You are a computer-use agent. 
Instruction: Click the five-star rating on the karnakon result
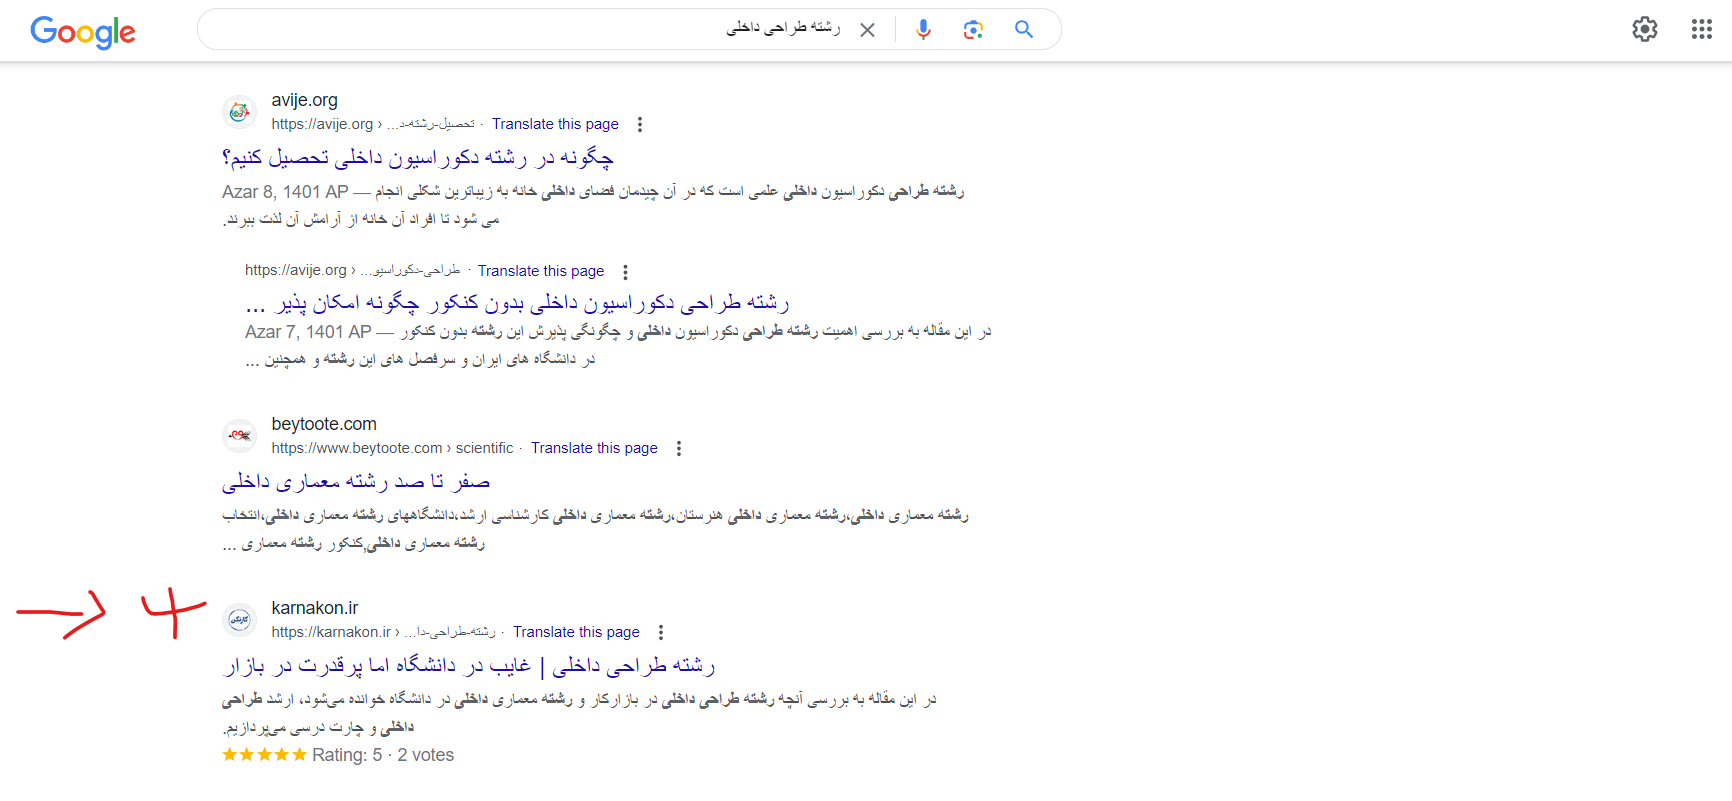[264, 755]
